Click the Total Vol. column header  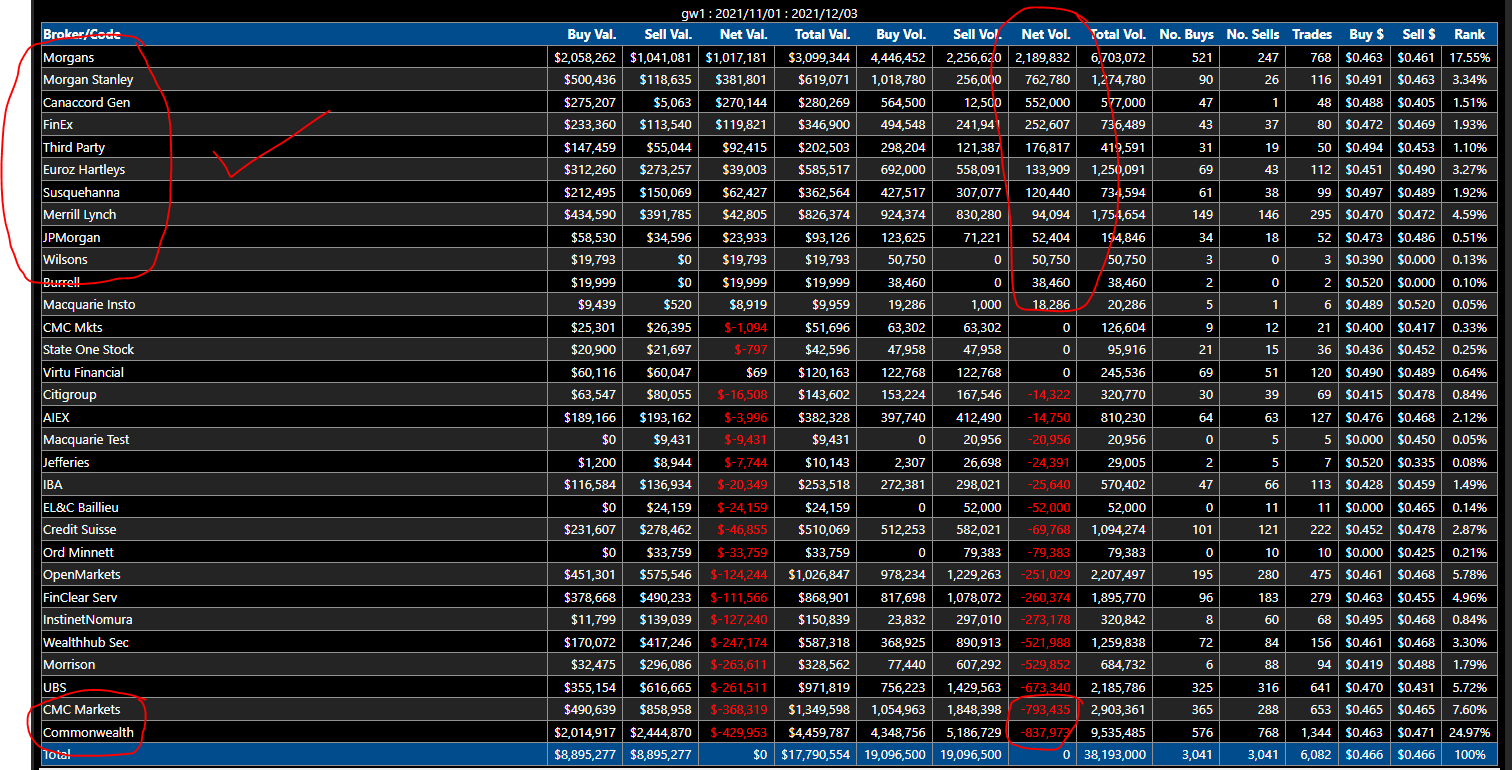[x=1118, y=35]
